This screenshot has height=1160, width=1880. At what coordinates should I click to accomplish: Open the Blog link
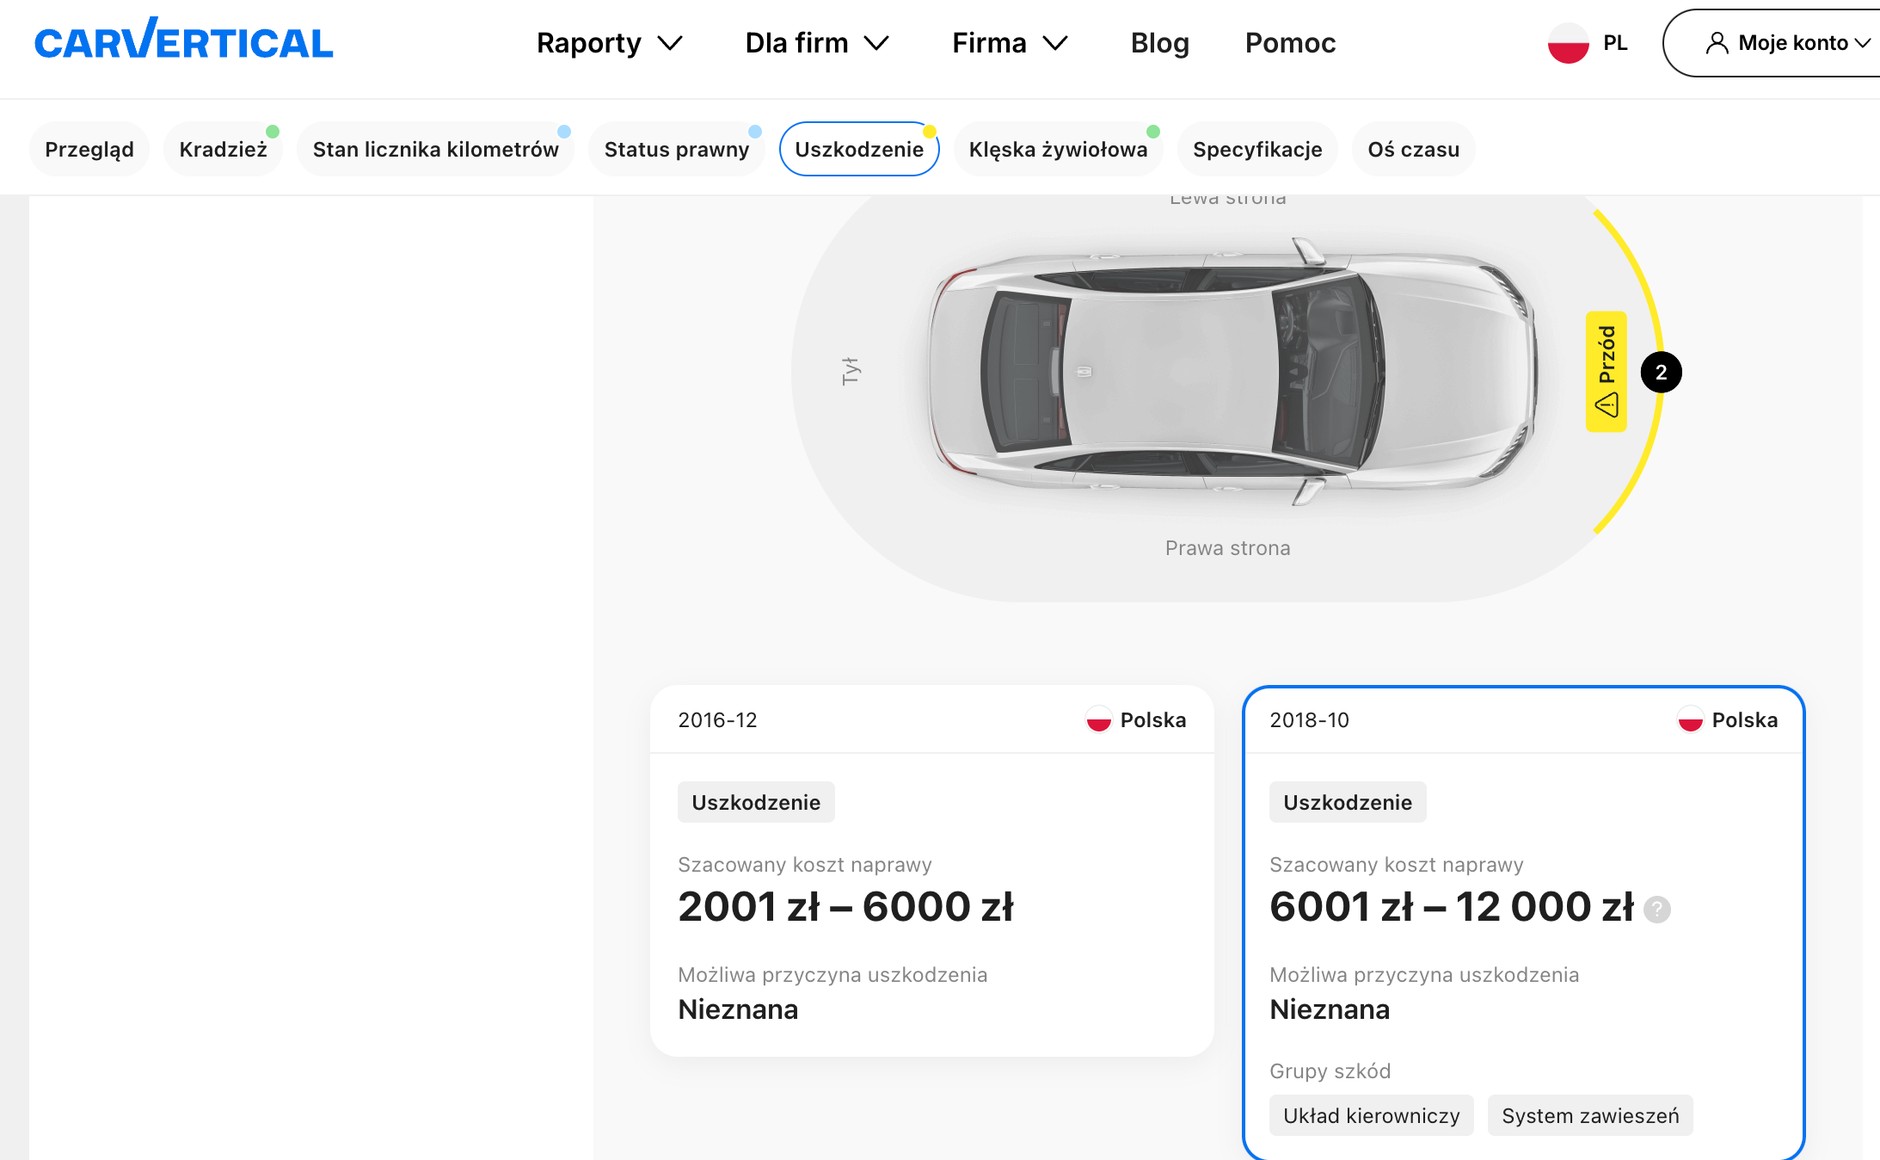click(1159, 43)
